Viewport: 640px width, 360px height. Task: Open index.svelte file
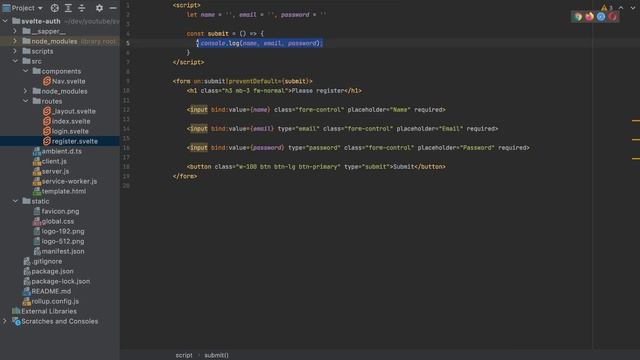tap(71, 121)
